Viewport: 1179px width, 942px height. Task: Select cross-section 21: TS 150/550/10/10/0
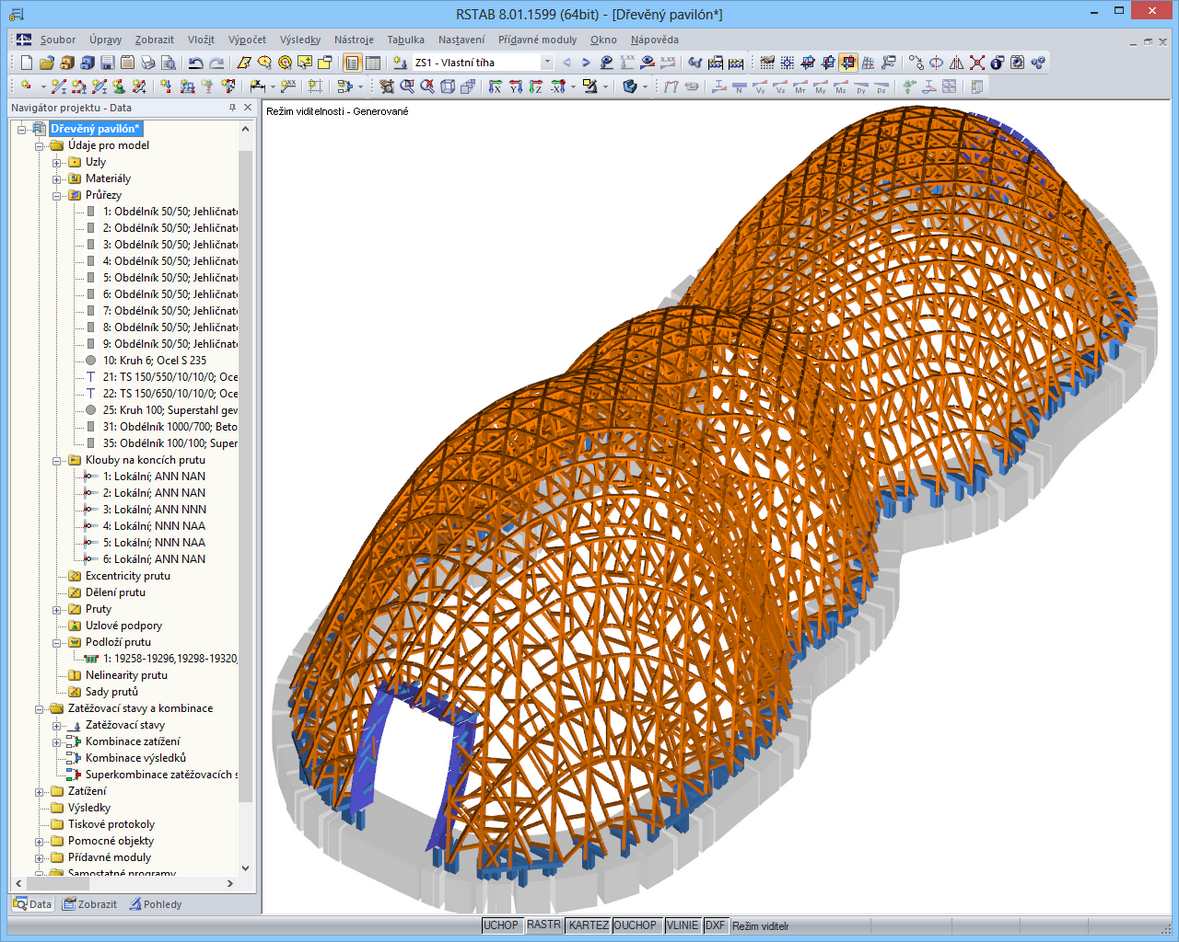click(170, 377)
